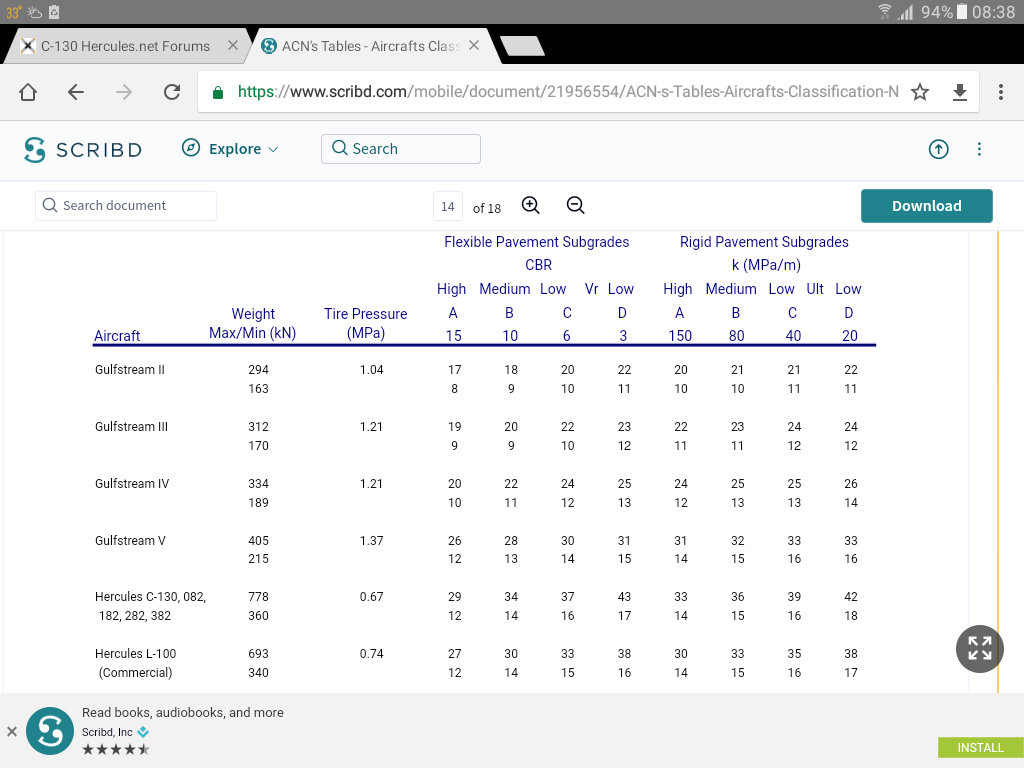Click the browser forward arrow
The image size is (1024, 768).
[124, 92]
